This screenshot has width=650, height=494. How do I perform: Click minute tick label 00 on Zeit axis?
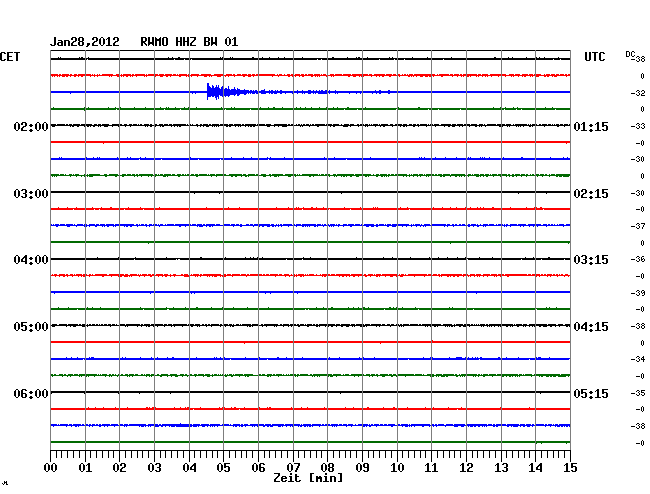click(x=51, y=467)
